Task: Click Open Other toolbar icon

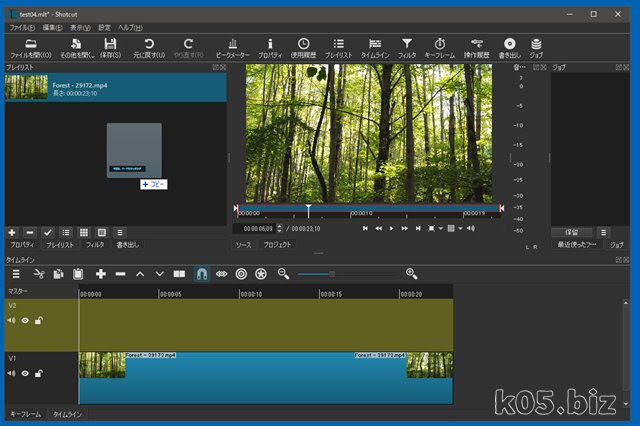Action: click(77, 48)
